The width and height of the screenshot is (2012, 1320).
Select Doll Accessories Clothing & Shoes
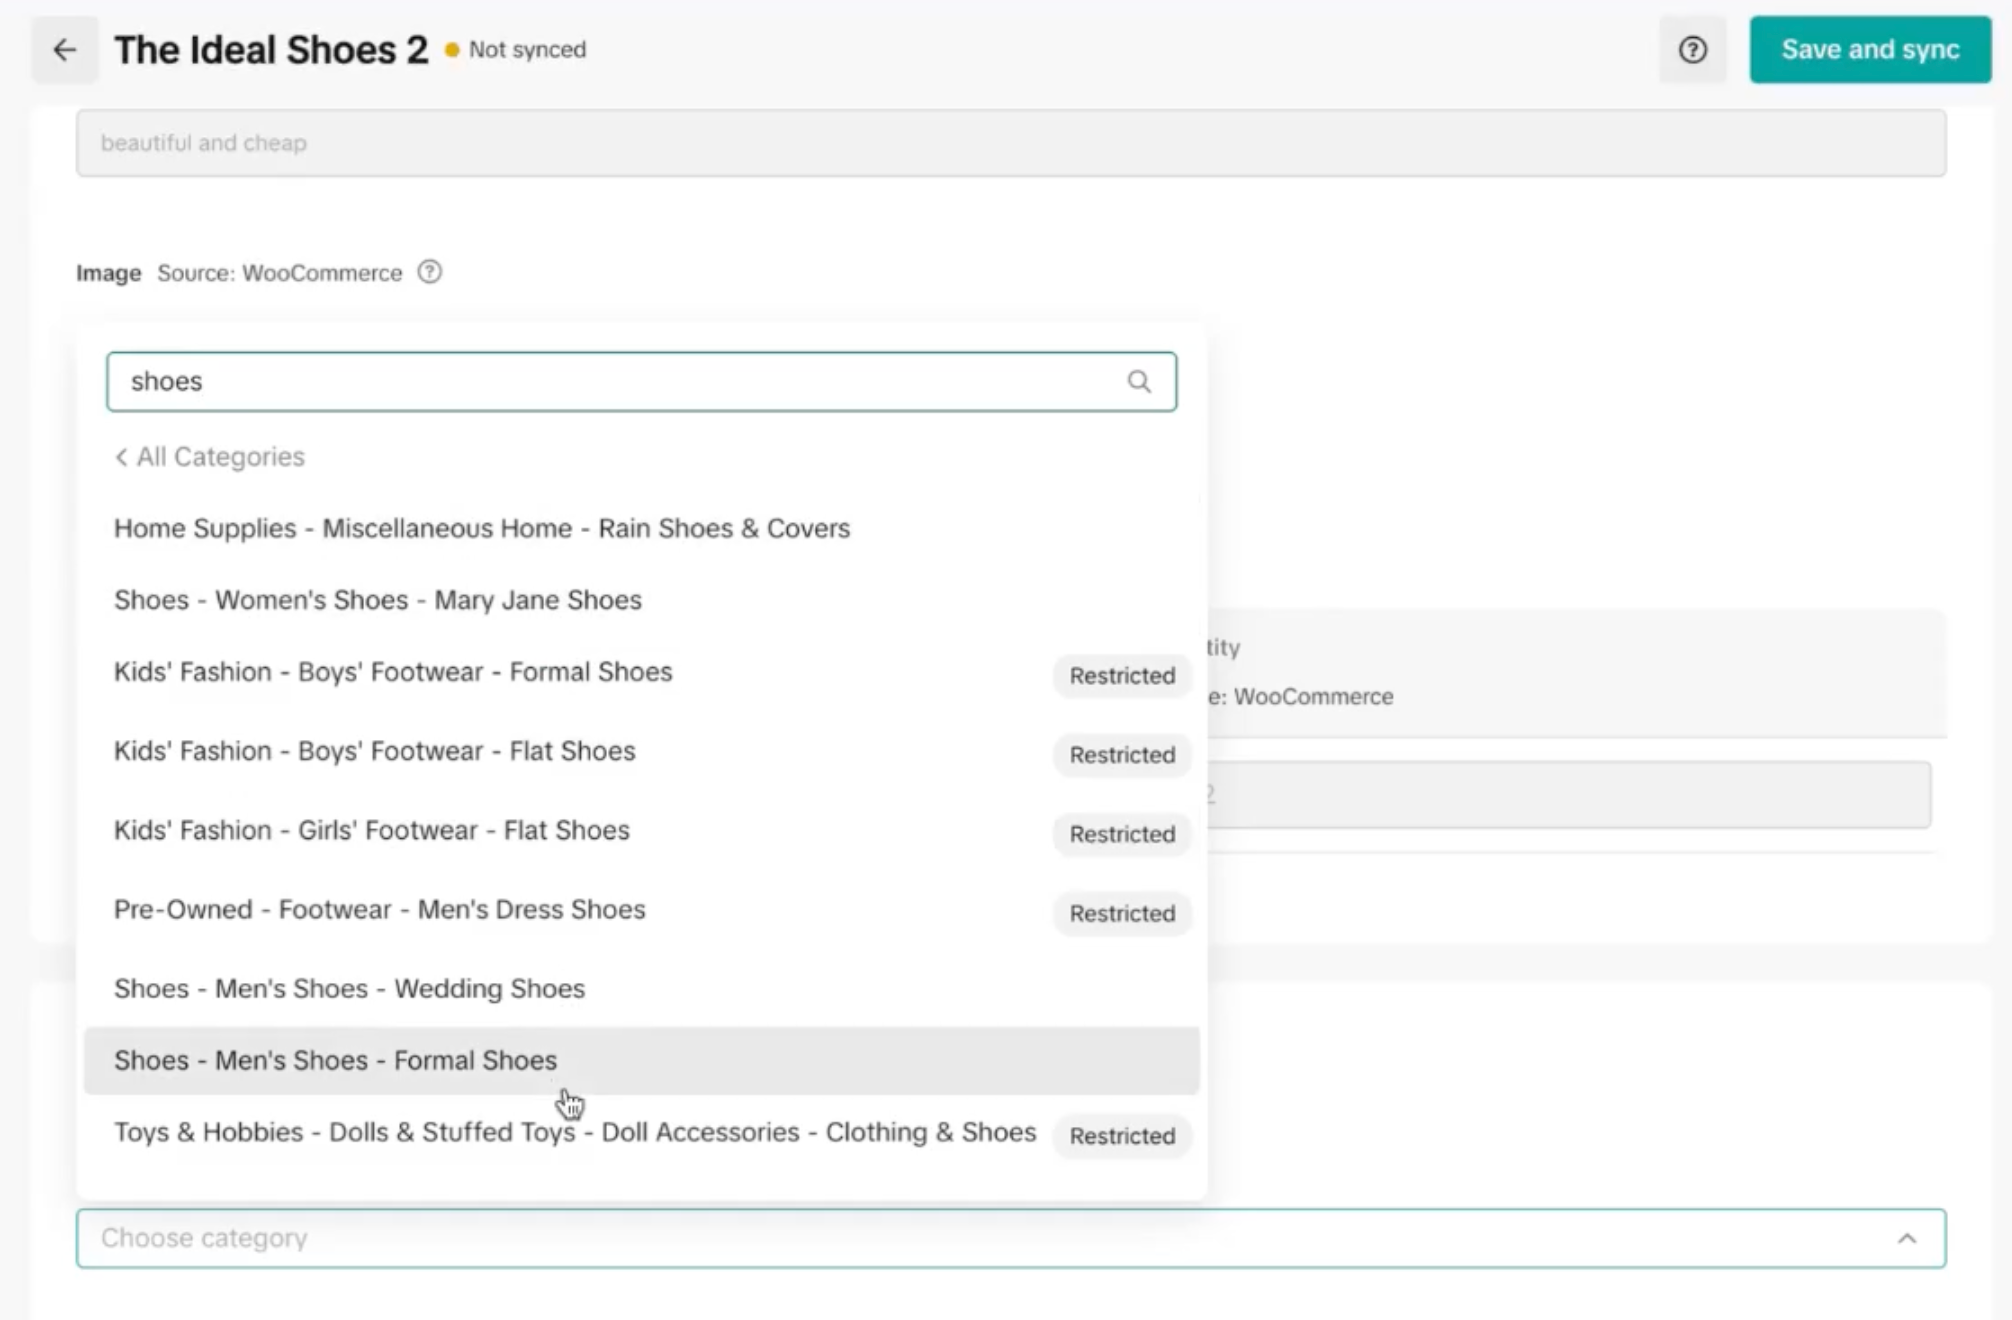tap(575, 1133)
